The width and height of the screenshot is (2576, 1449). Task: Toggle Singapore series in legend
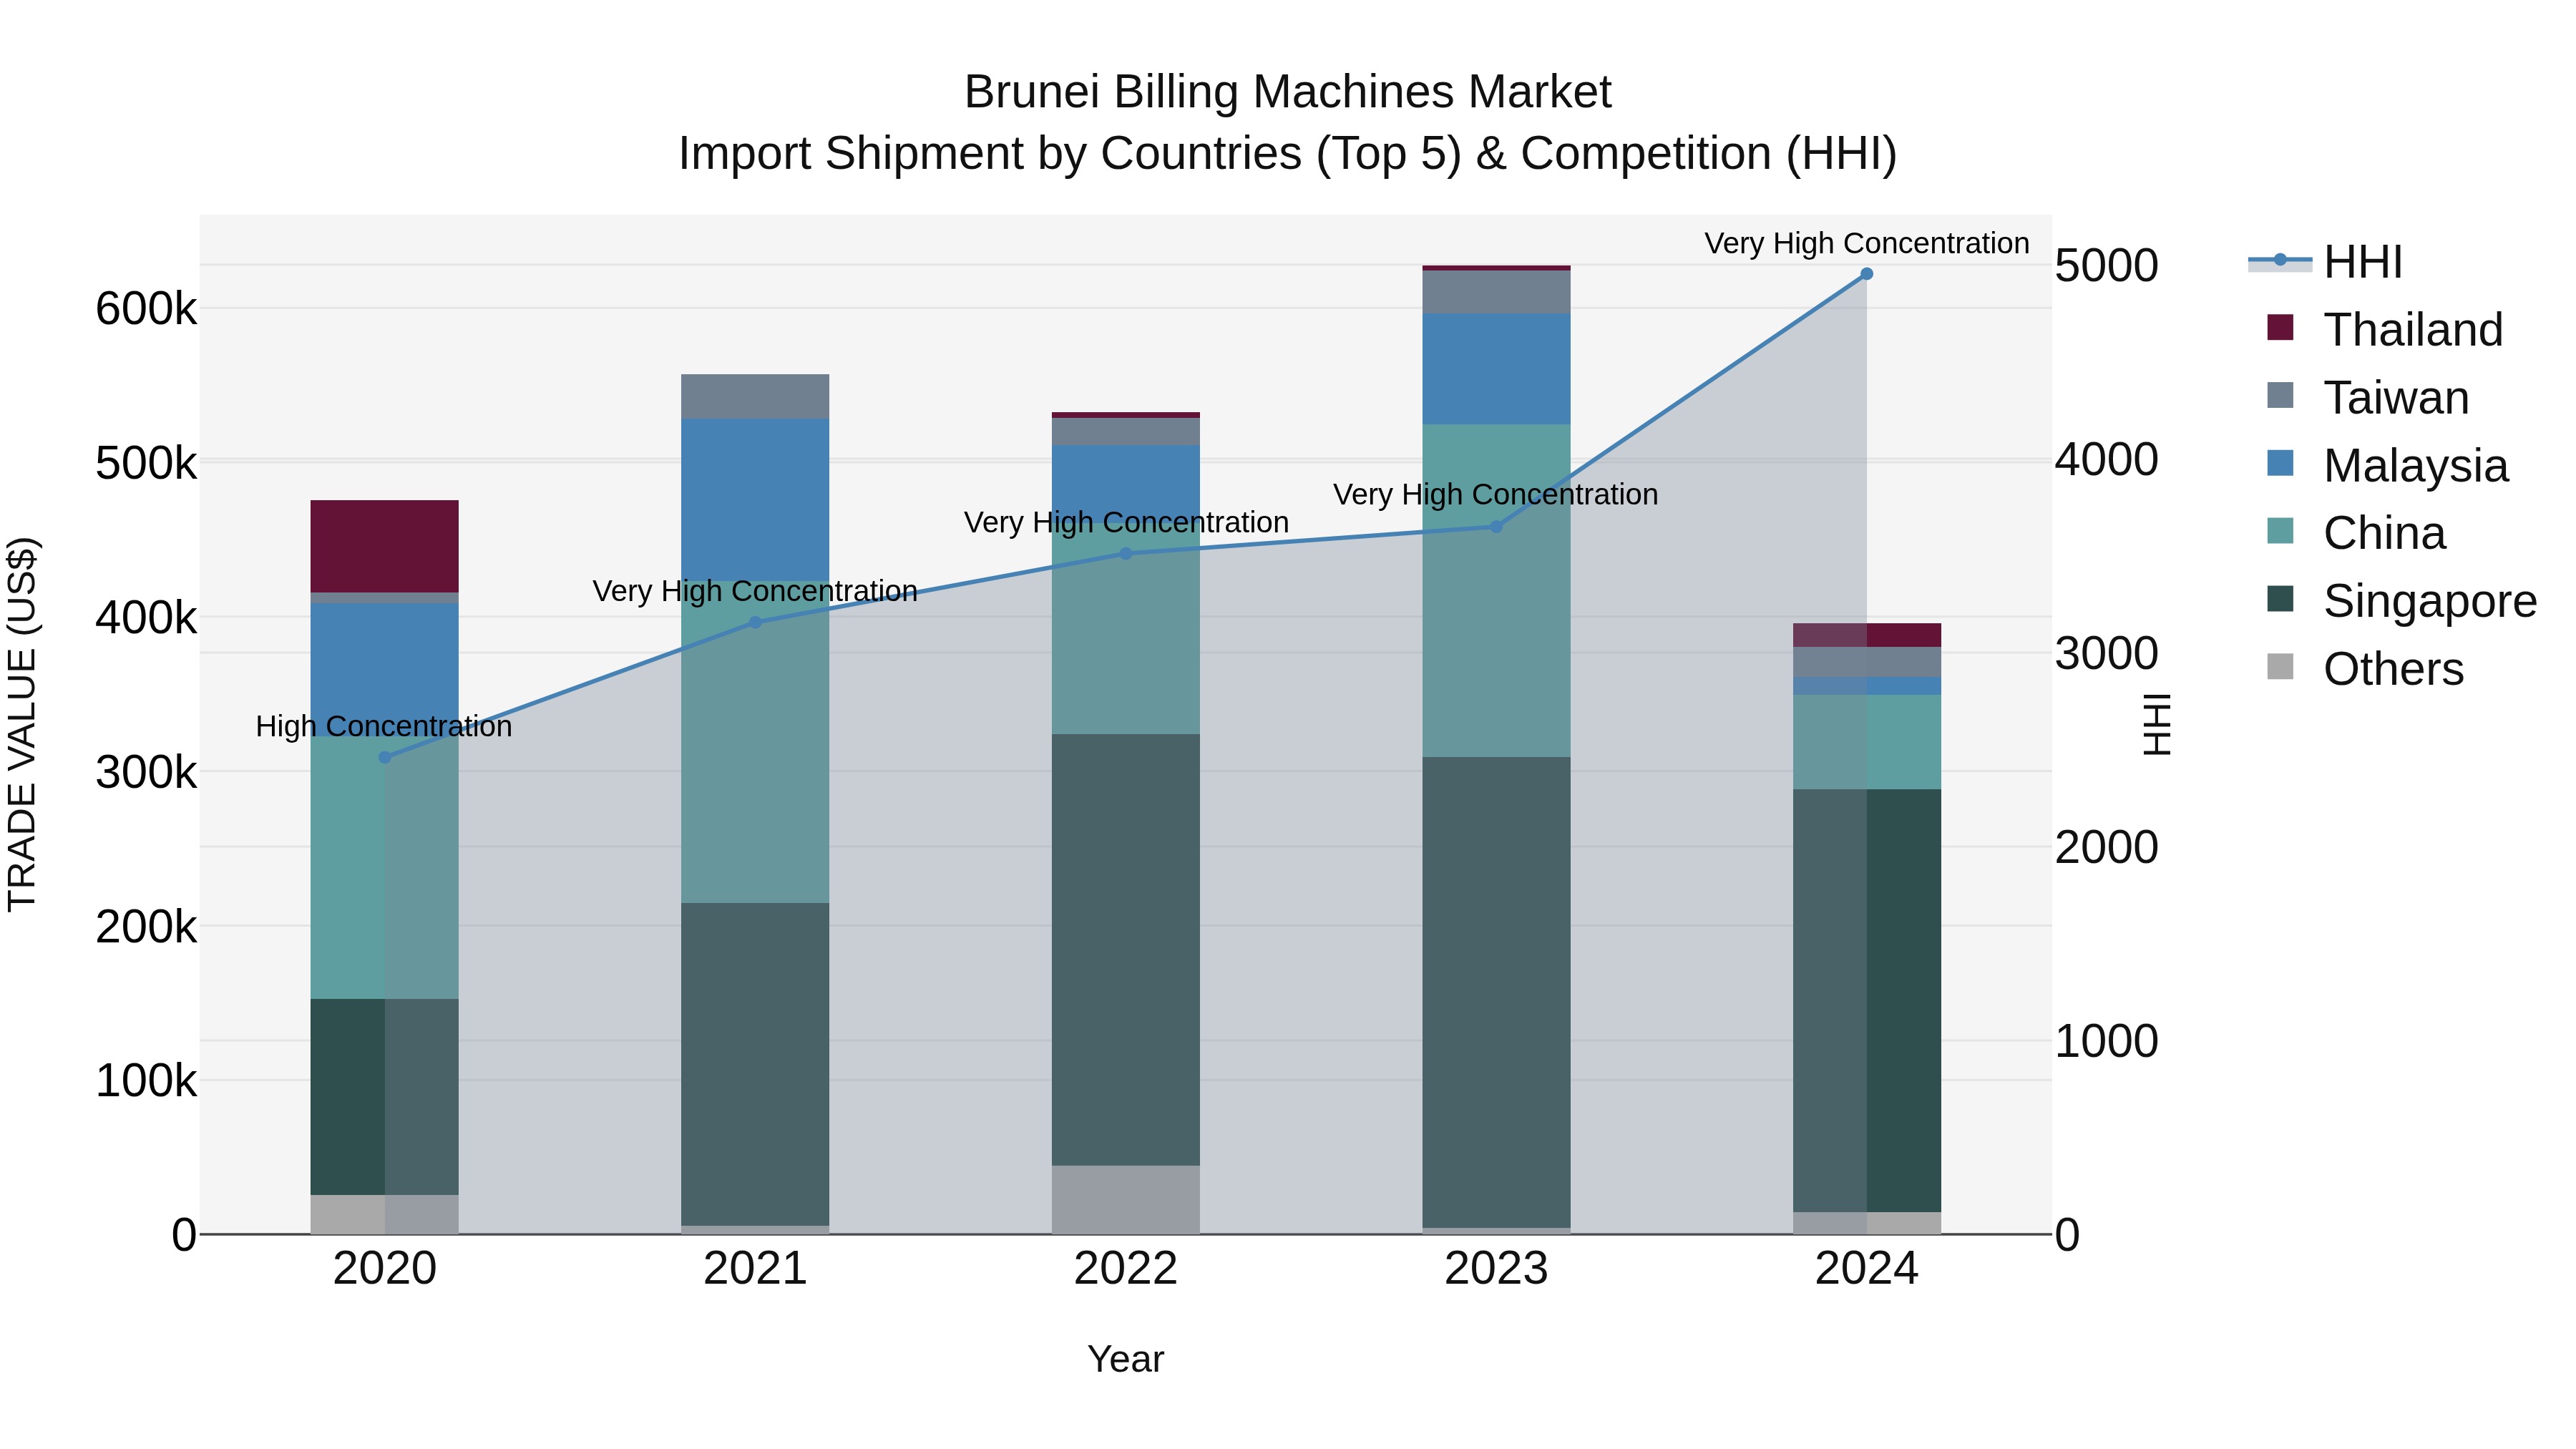click(x=2402, y=601)
